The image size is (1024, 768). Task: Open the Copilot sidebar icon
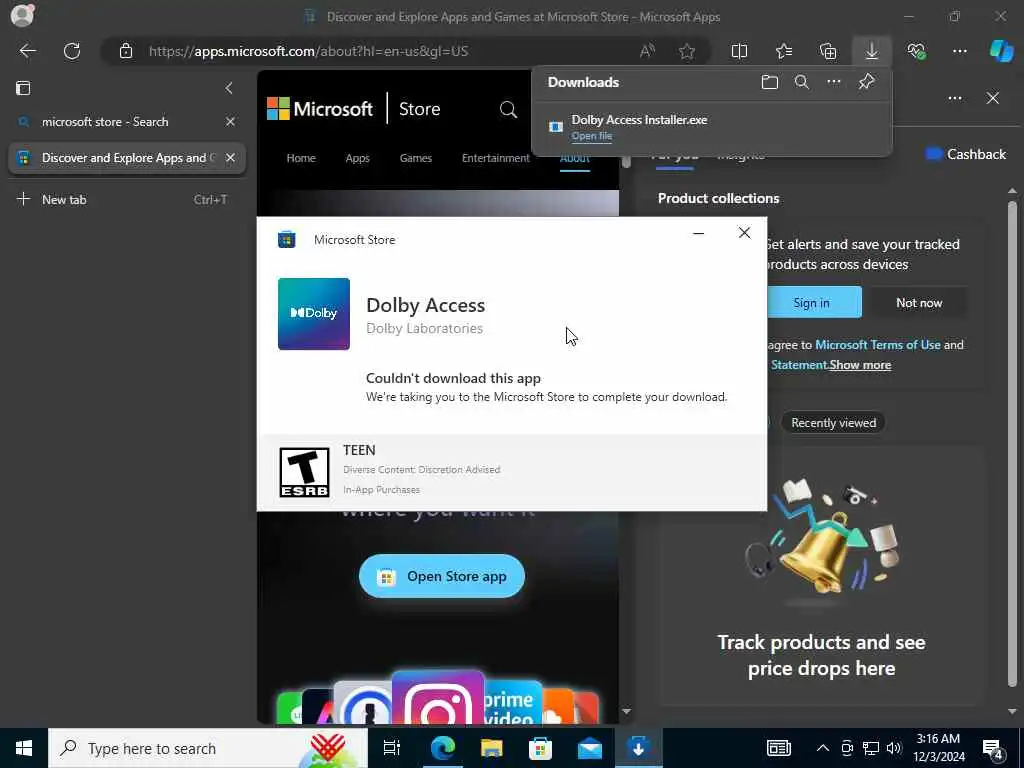(x=1001, y=51)
